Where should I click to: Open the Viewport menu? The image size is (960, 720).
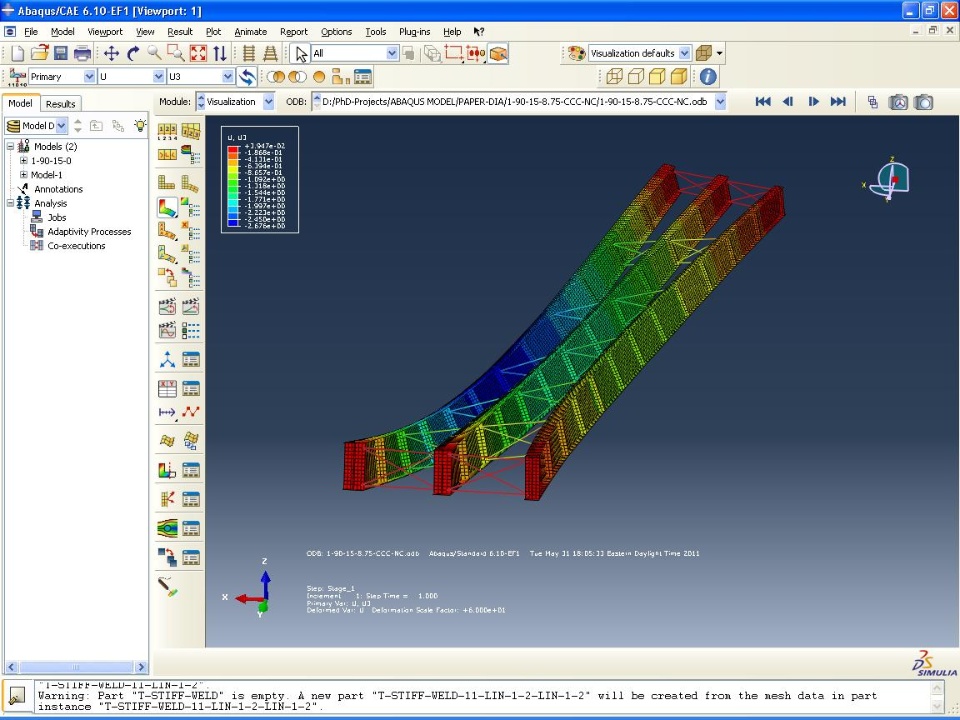[x=105, y=31]
